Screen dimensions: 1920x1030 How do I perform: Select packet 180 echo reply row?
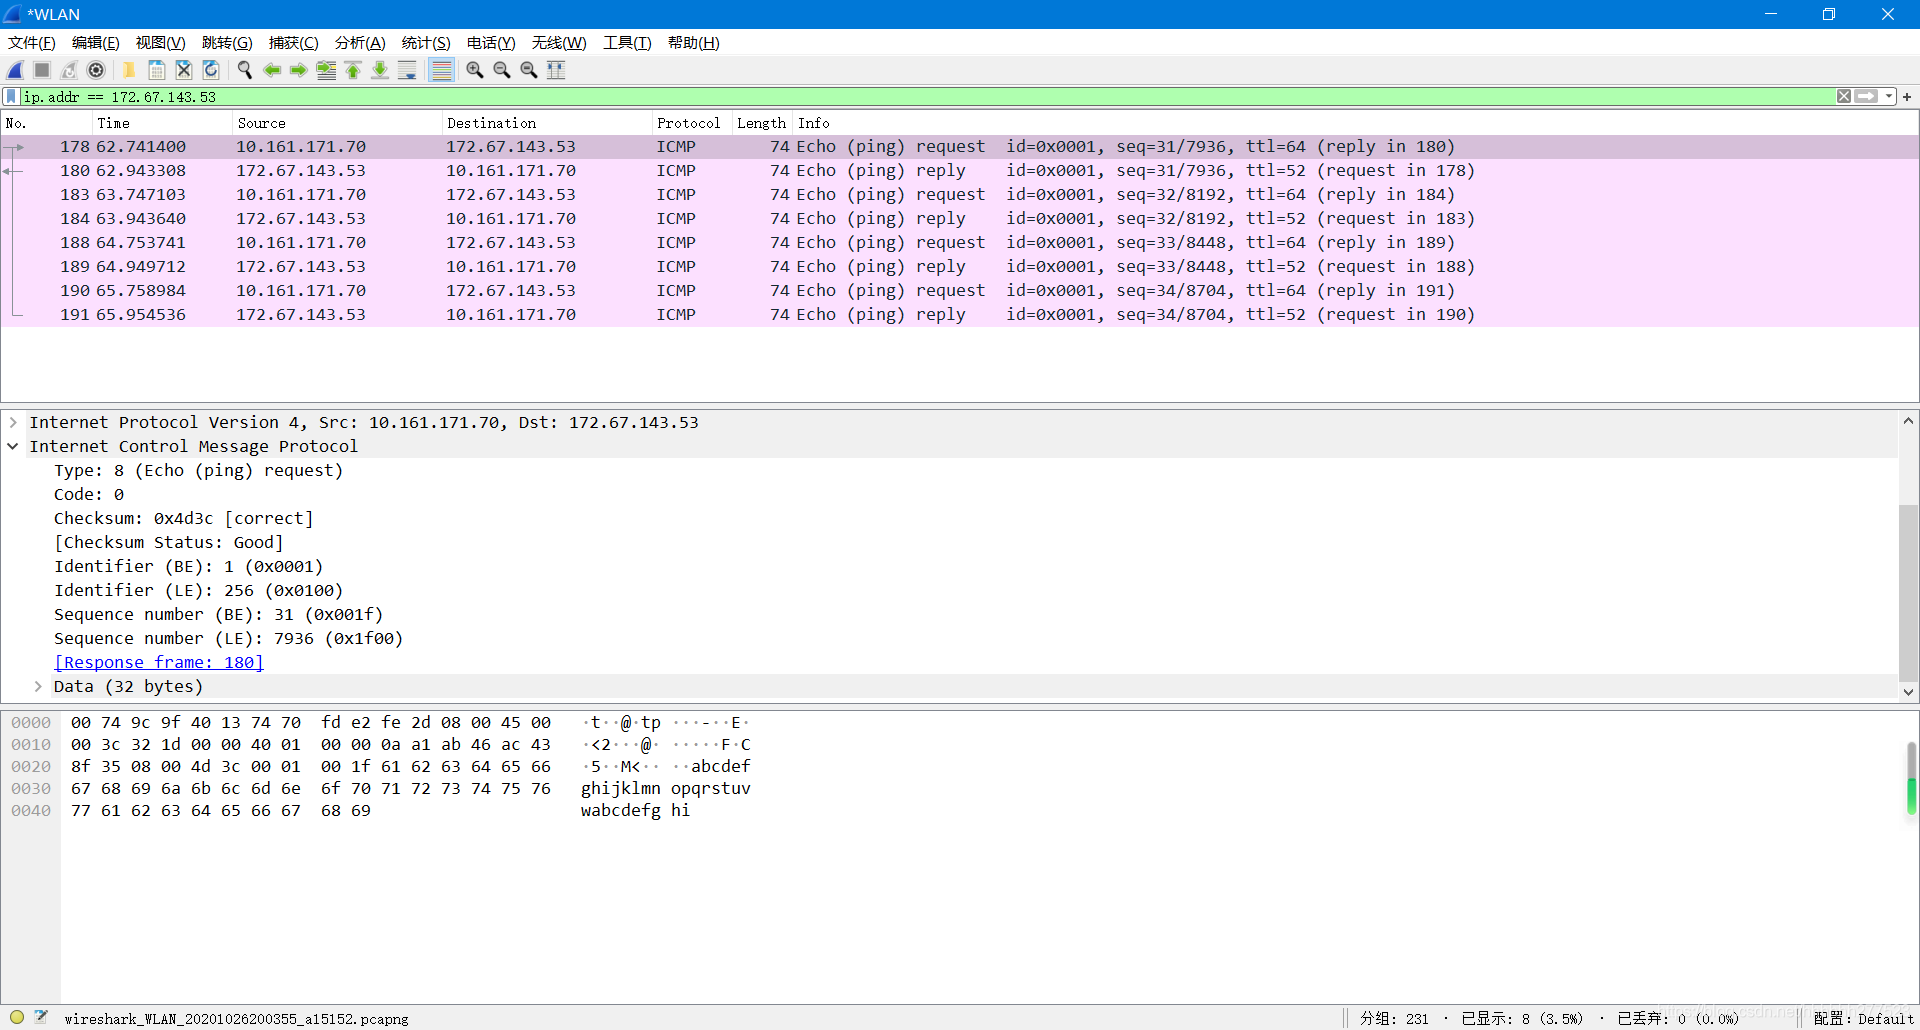(960, 171)
